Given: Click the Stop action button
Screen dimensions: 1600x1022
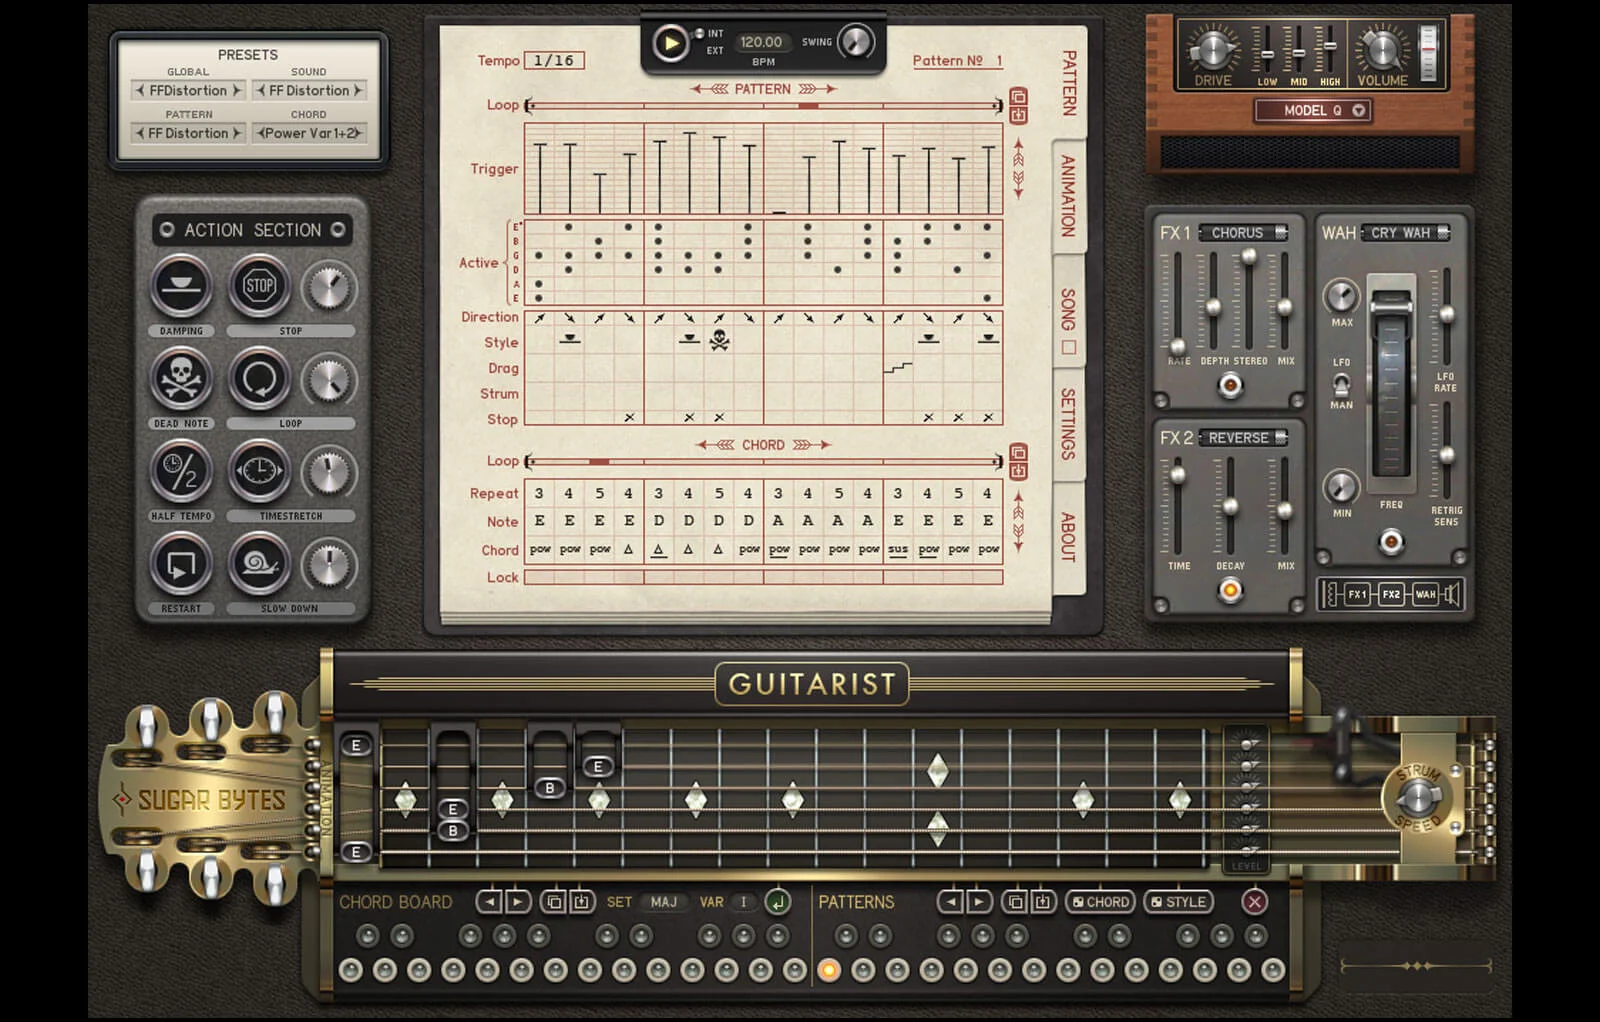Looking at the screenshot, I should [x=259, y=287].
